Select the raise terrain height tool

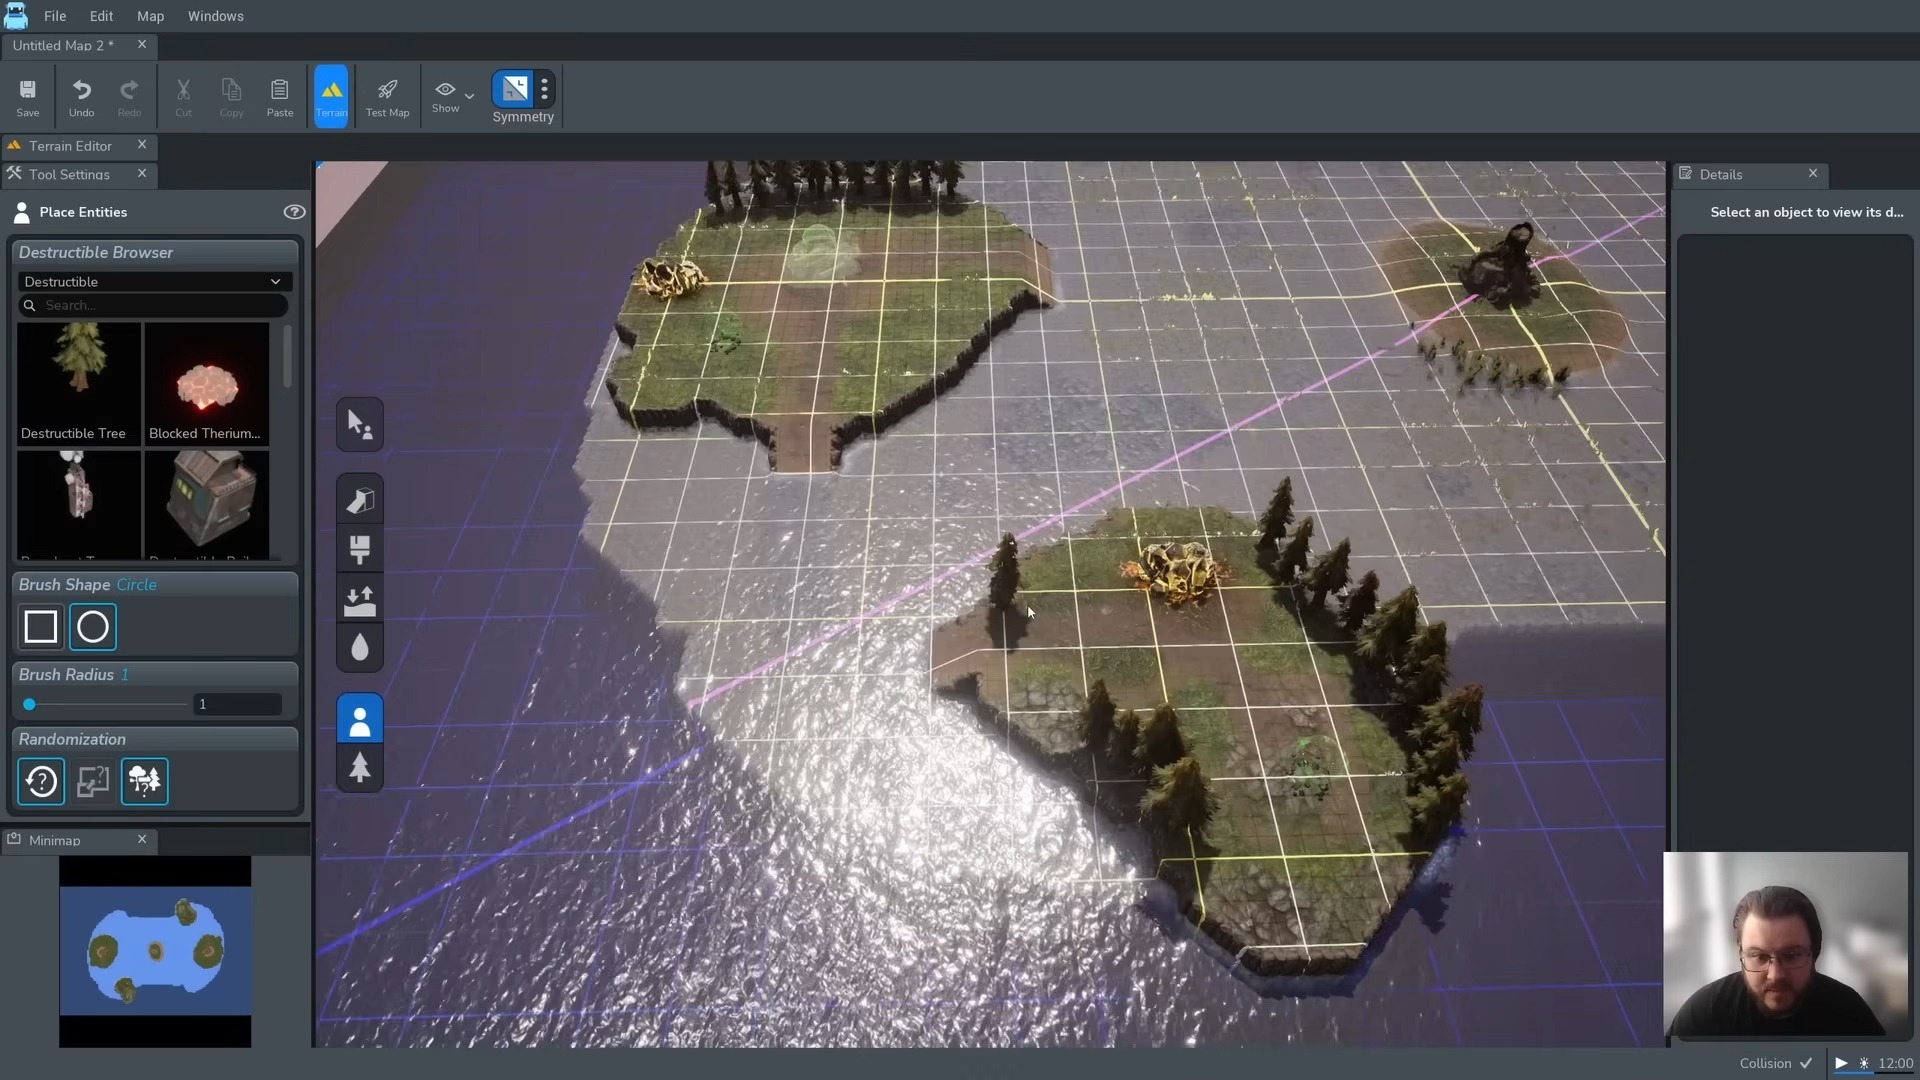[360, 599]
